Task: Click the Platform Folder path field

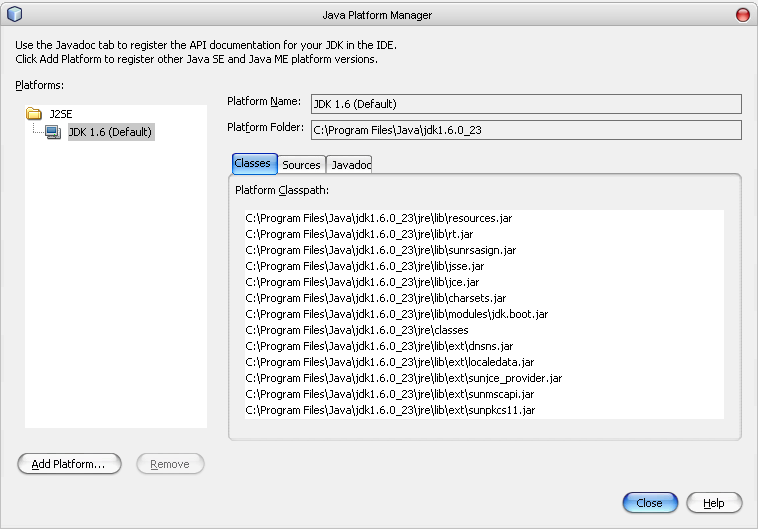Action: click(525, 130)
